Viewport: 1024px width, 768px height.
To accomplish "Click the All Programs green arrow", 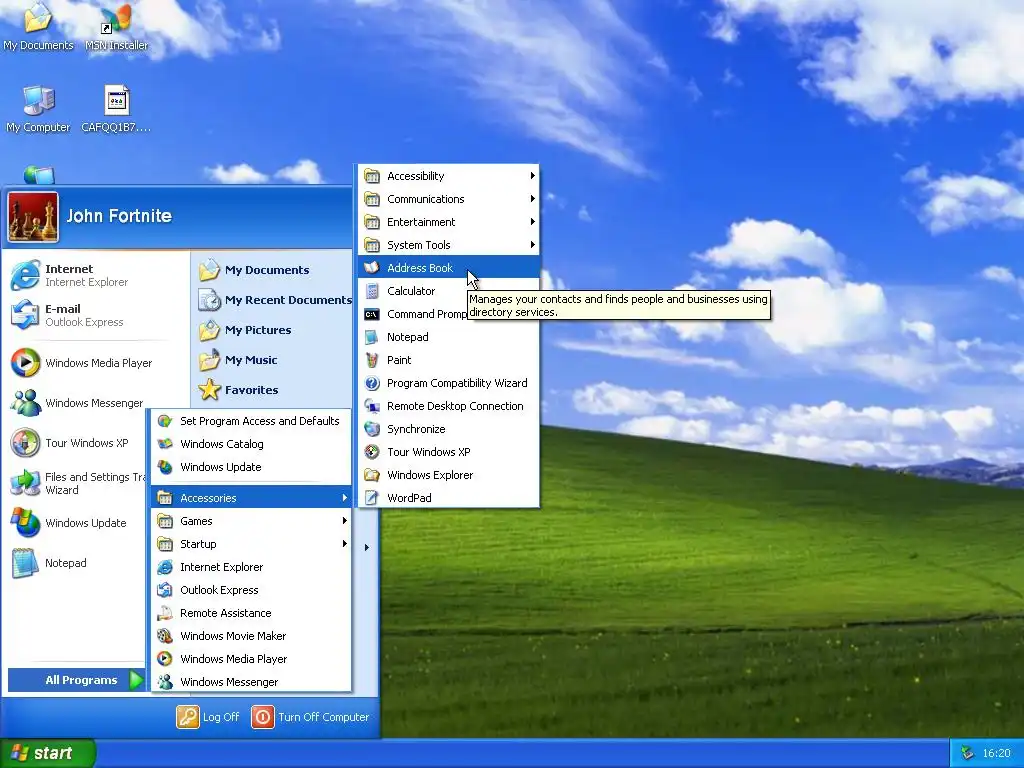I will tap(136, 680).
